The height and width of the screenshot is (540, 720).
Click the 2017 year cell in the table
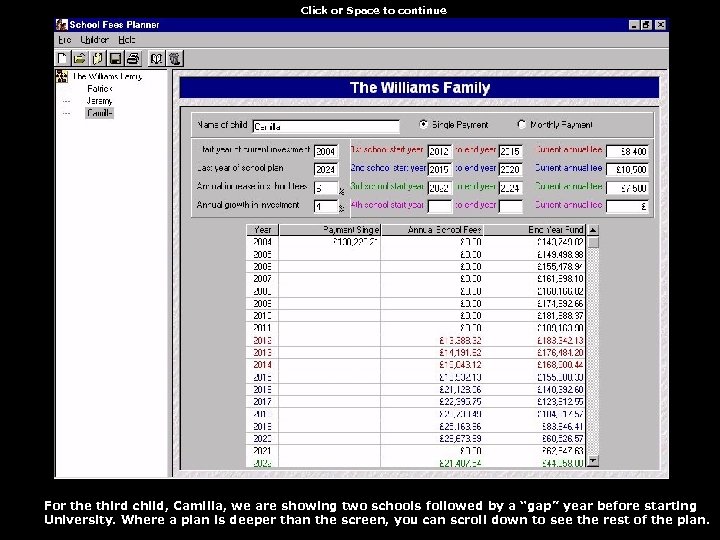click(x=263, y=401)
